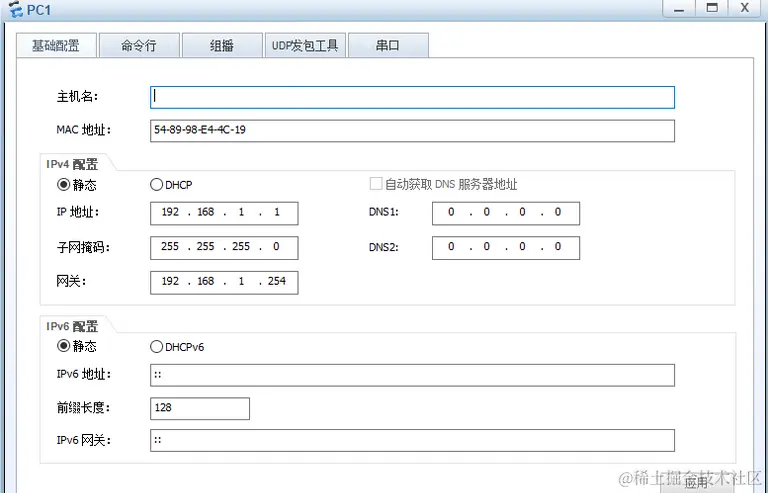Viewport: 768px width, 493px height.
Task: Click the IPv6 地址 input field
Action: [412, 375]
